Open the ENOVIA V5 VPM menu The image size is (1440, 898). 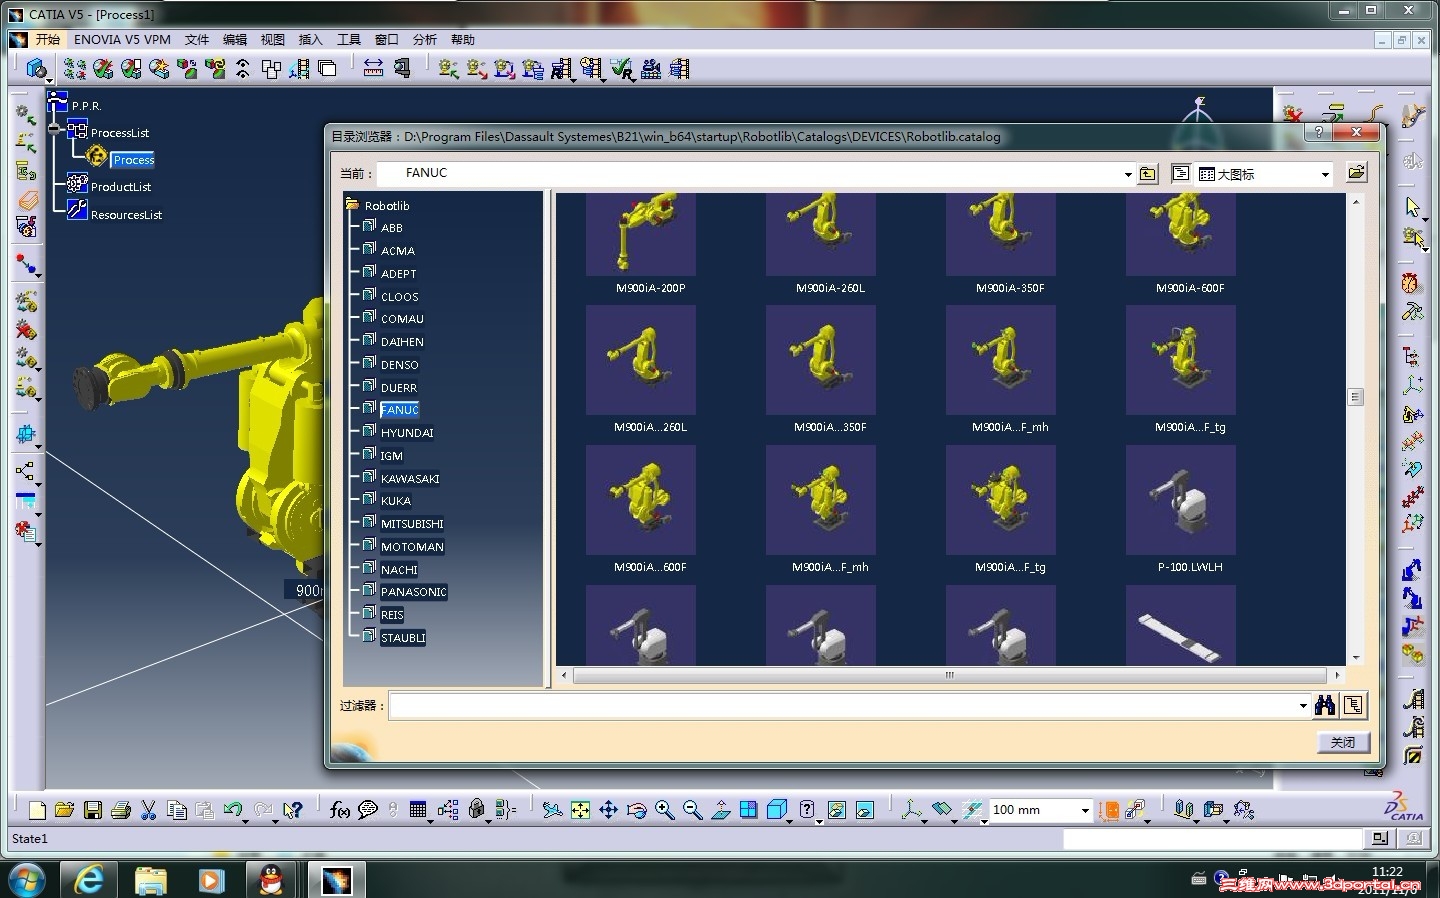[x=122, y=40]
